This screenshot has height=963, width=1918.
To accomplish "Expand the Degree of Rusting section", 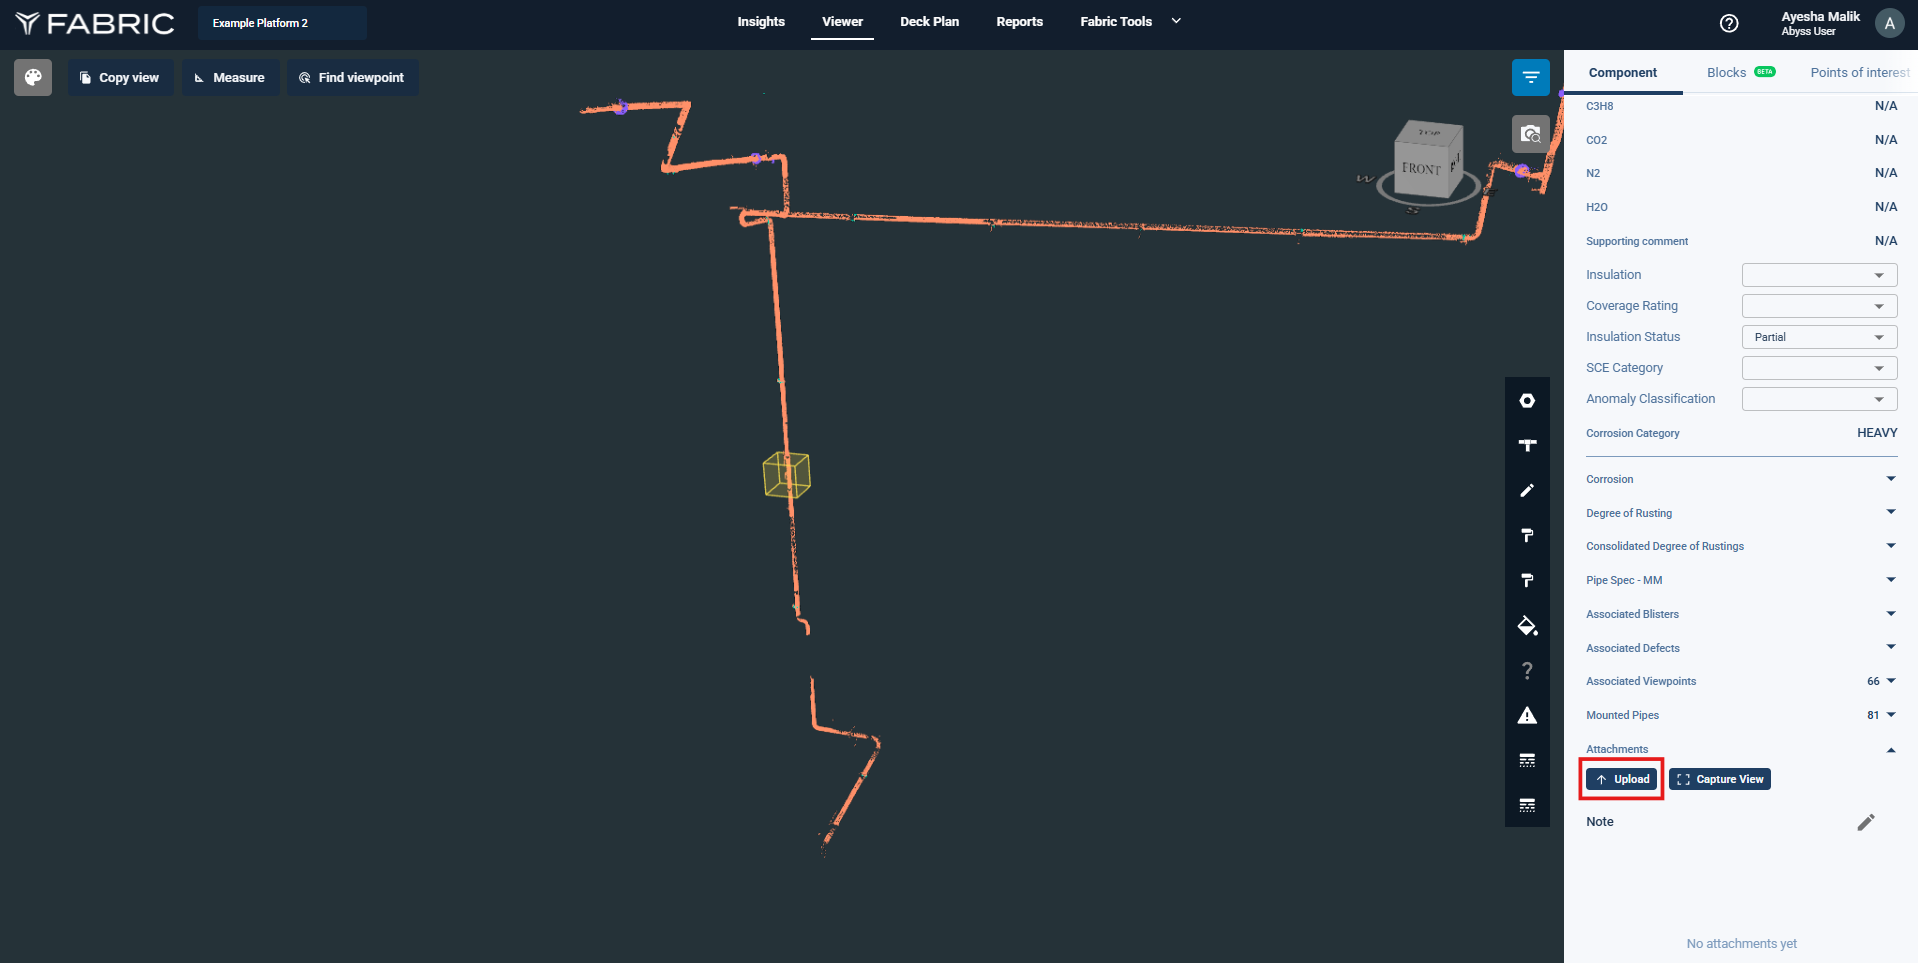I will [x=1890, y=512].
